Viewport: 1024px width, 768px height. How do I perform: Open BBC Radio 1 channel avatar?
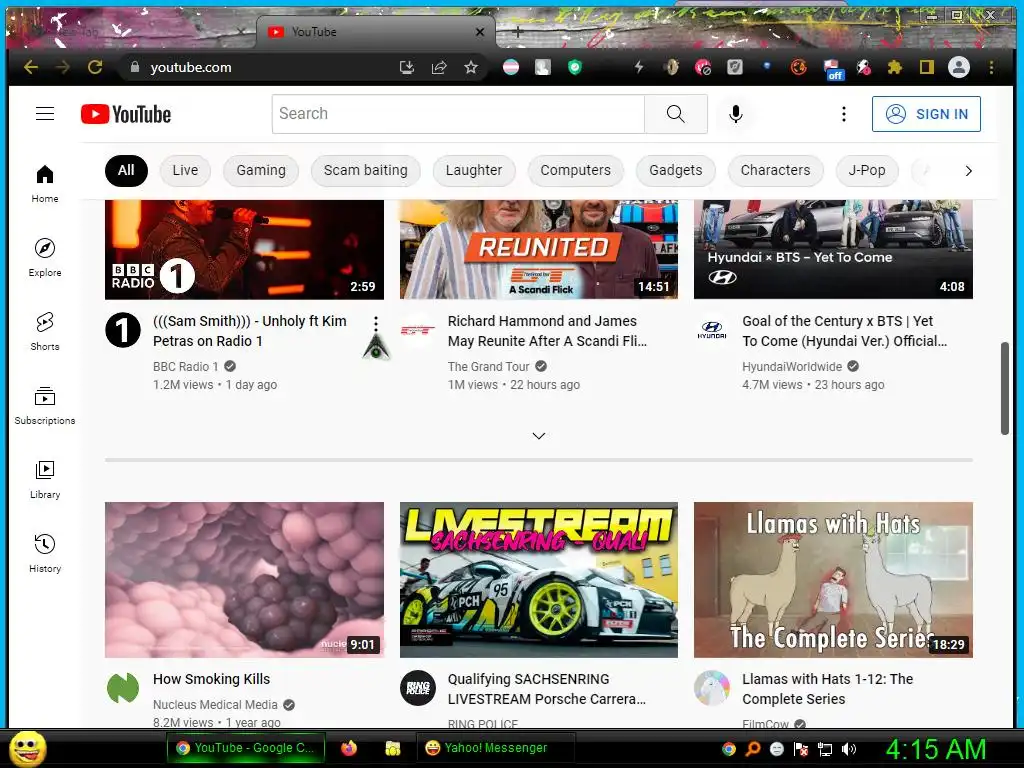pyautogui.click(x=123, y=330)
